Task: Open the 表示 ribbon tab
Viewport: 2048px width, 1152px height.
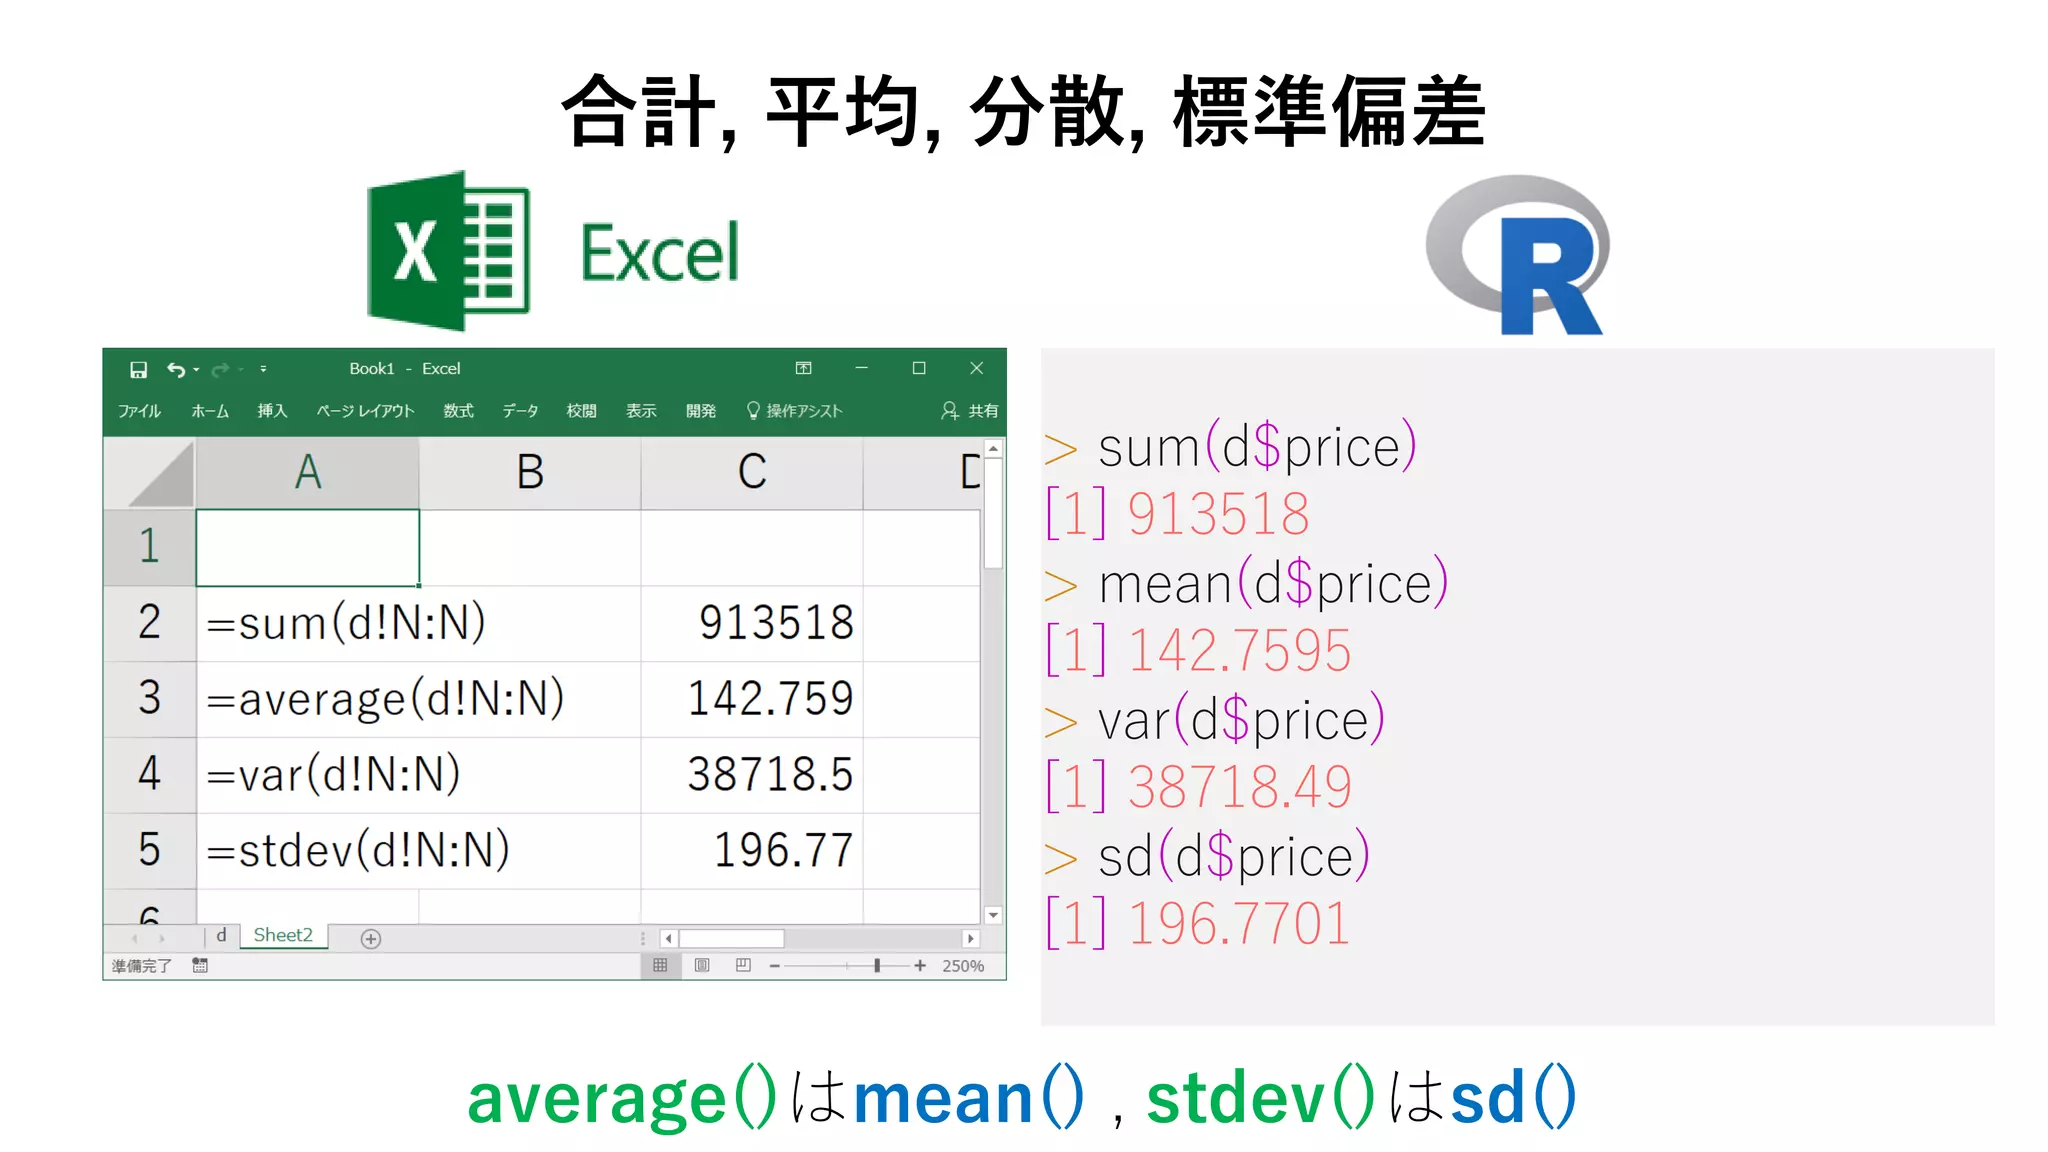Action: 641,411
